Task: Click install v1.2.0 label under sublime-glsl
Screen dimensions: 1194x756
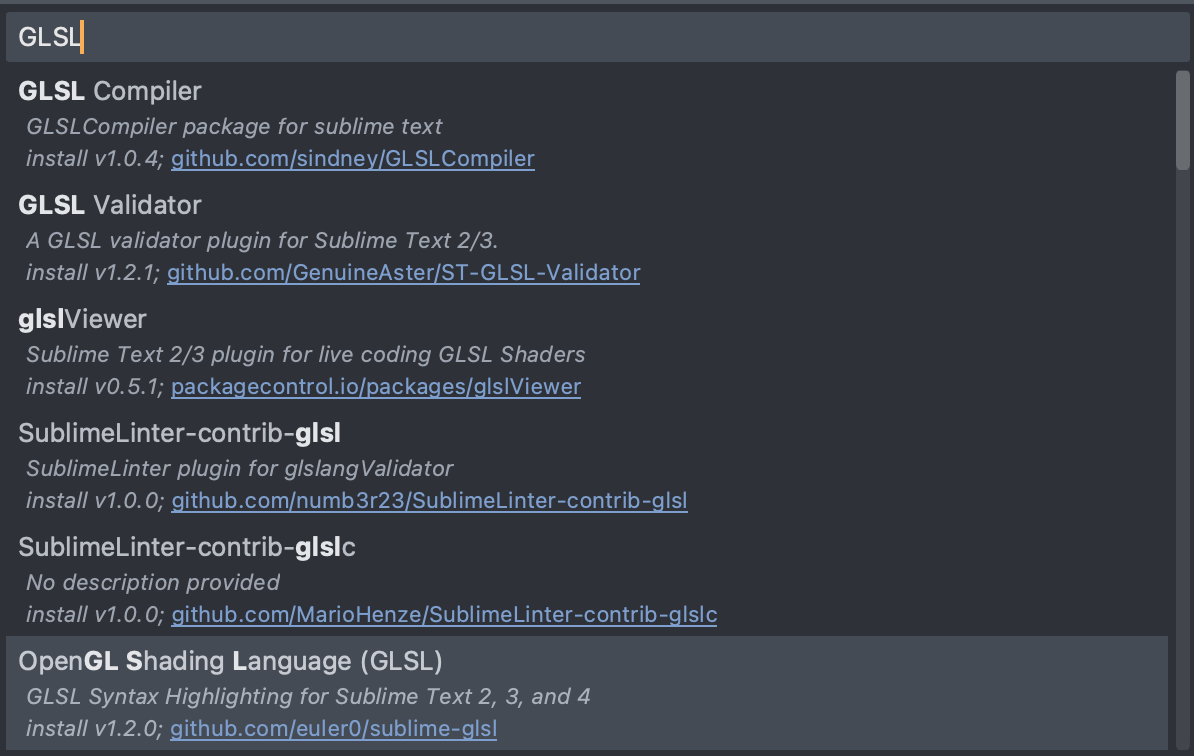Action: [94, 728]
